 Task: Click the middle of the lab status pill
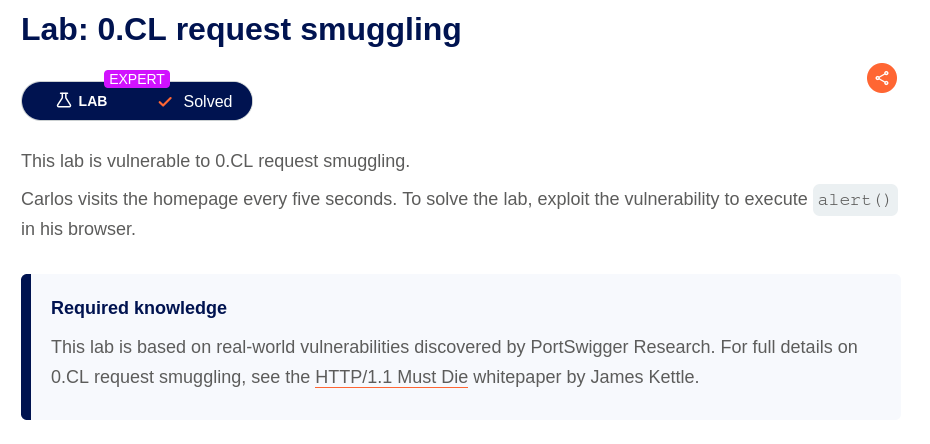coord(137,101)
